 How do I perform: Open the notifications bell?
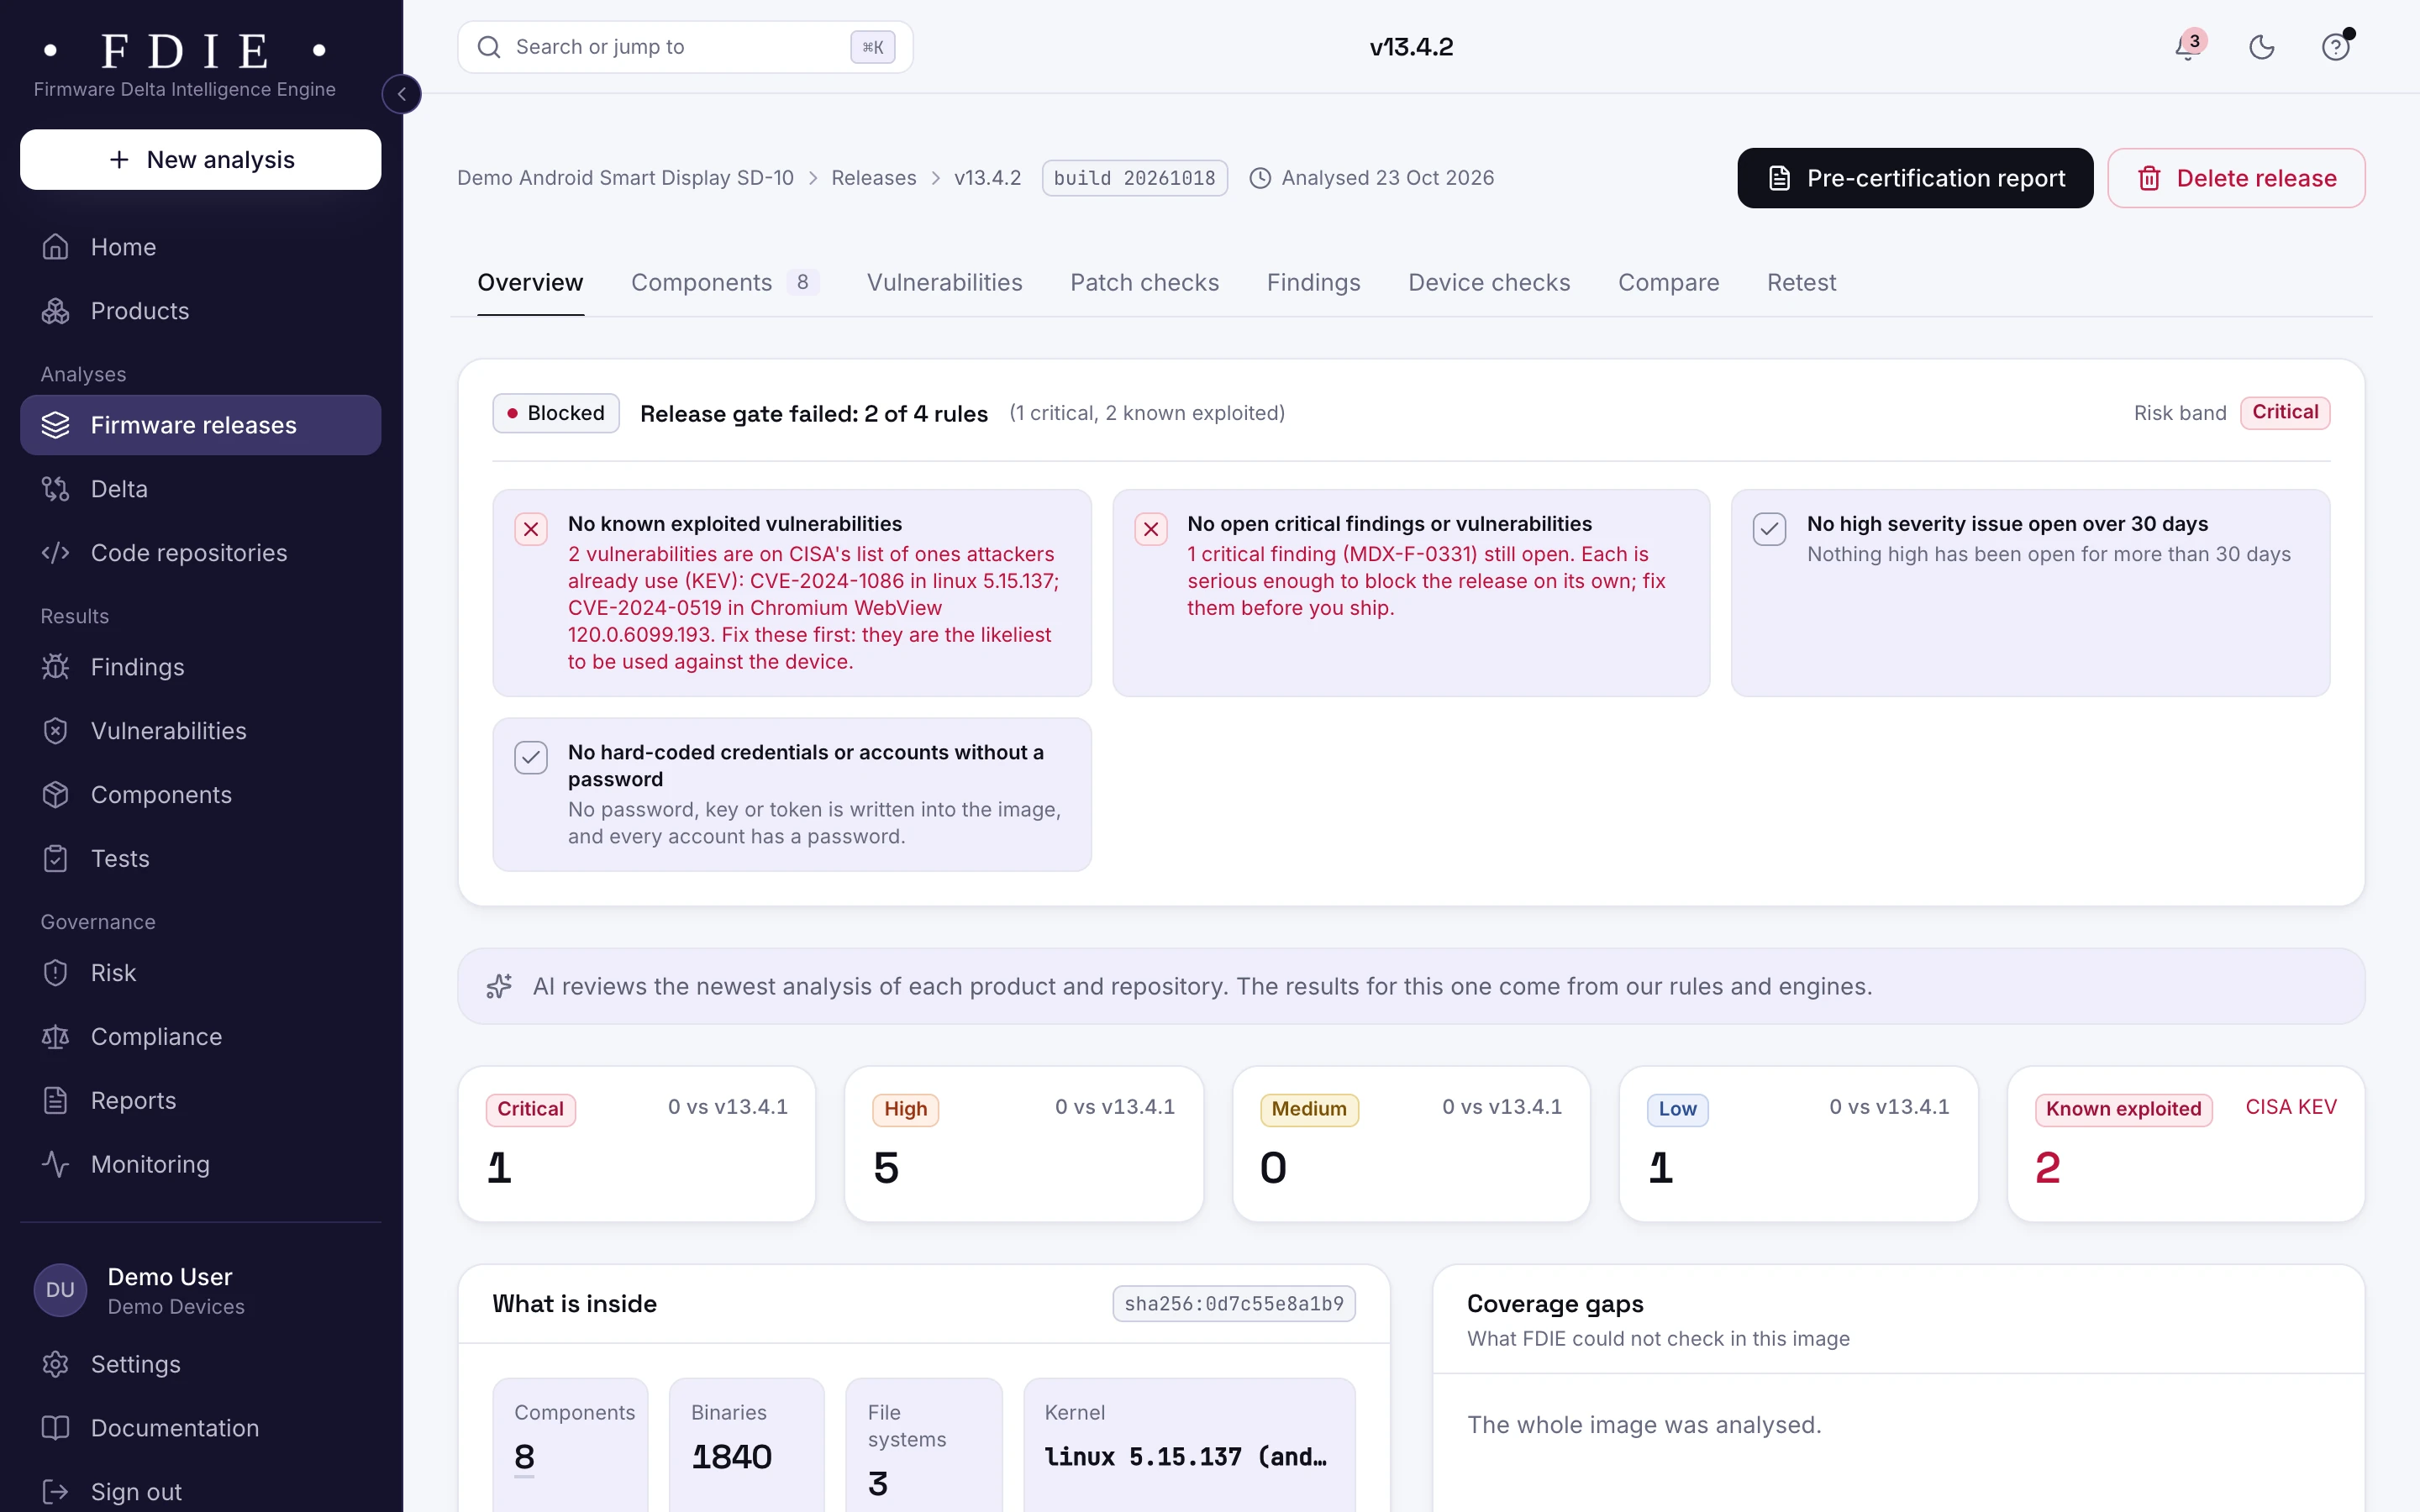[x=2188, y=47]
